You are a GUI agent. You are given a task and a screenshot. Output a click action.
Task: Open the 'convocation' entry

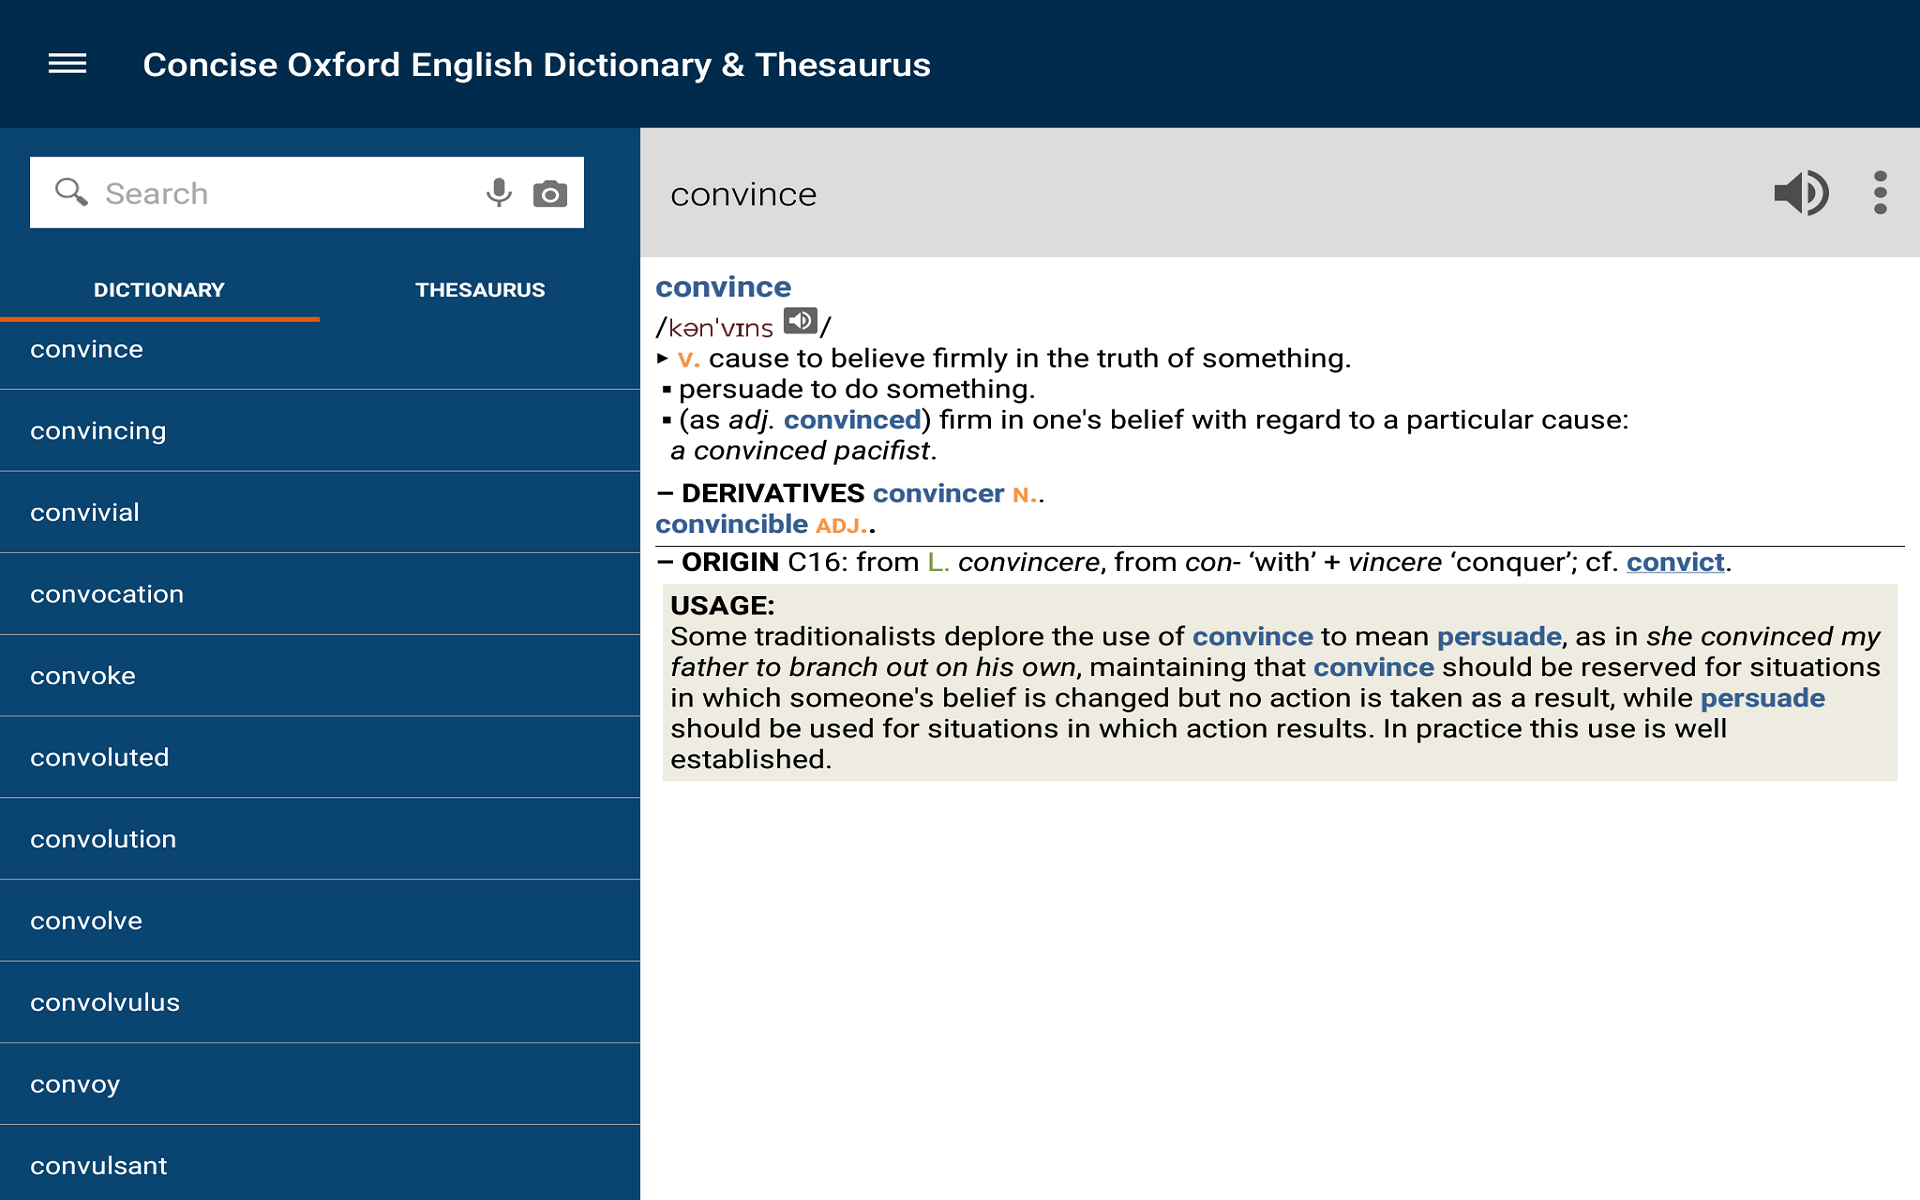coord(320,594)
